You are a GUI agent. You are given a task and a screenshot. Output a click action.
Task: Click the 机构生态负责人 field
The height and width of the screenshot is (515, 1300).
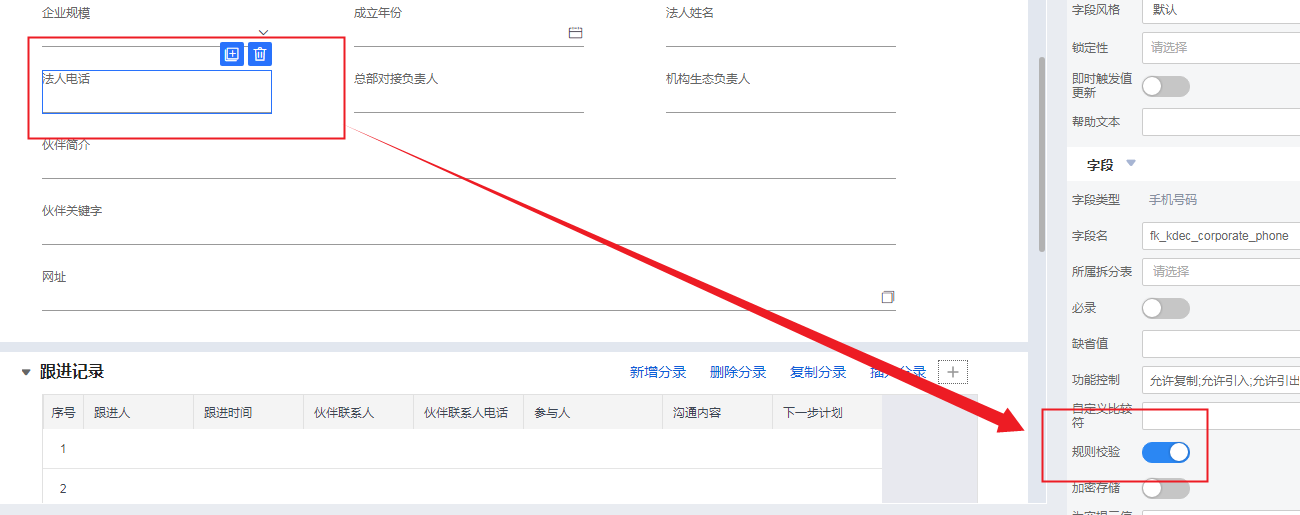tap(781, 91)
